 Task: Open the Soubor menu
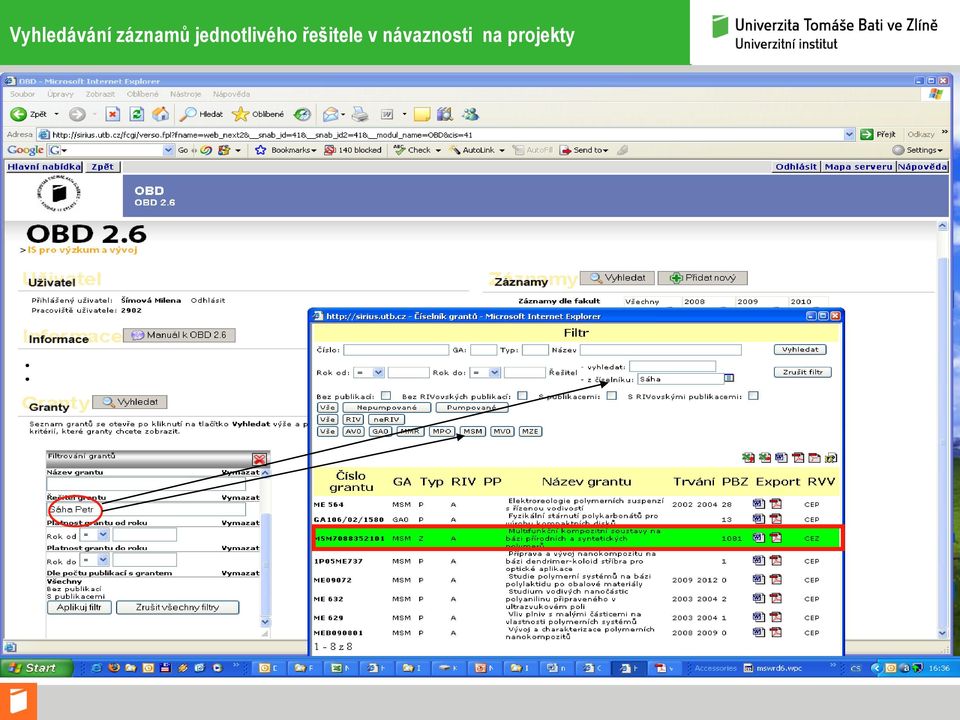point(22,94)
